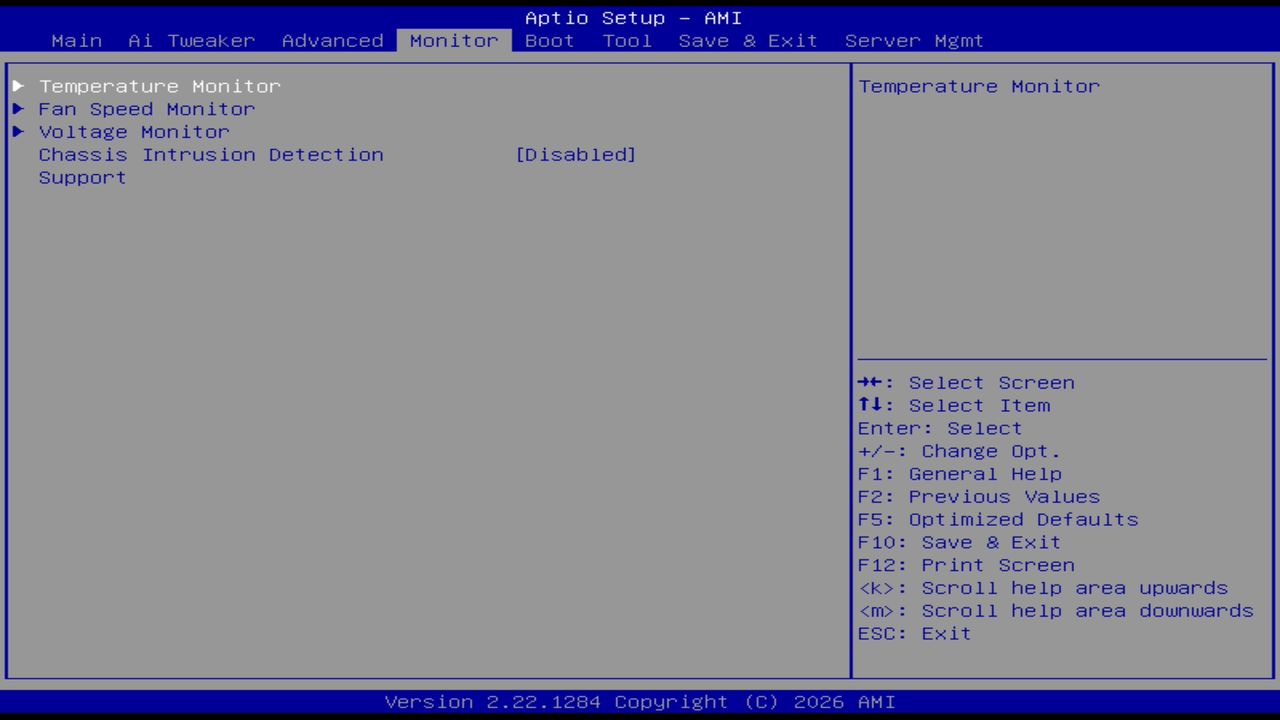
Task: Click the +/-: Change Opt. hint
Action: pos(959,452)
